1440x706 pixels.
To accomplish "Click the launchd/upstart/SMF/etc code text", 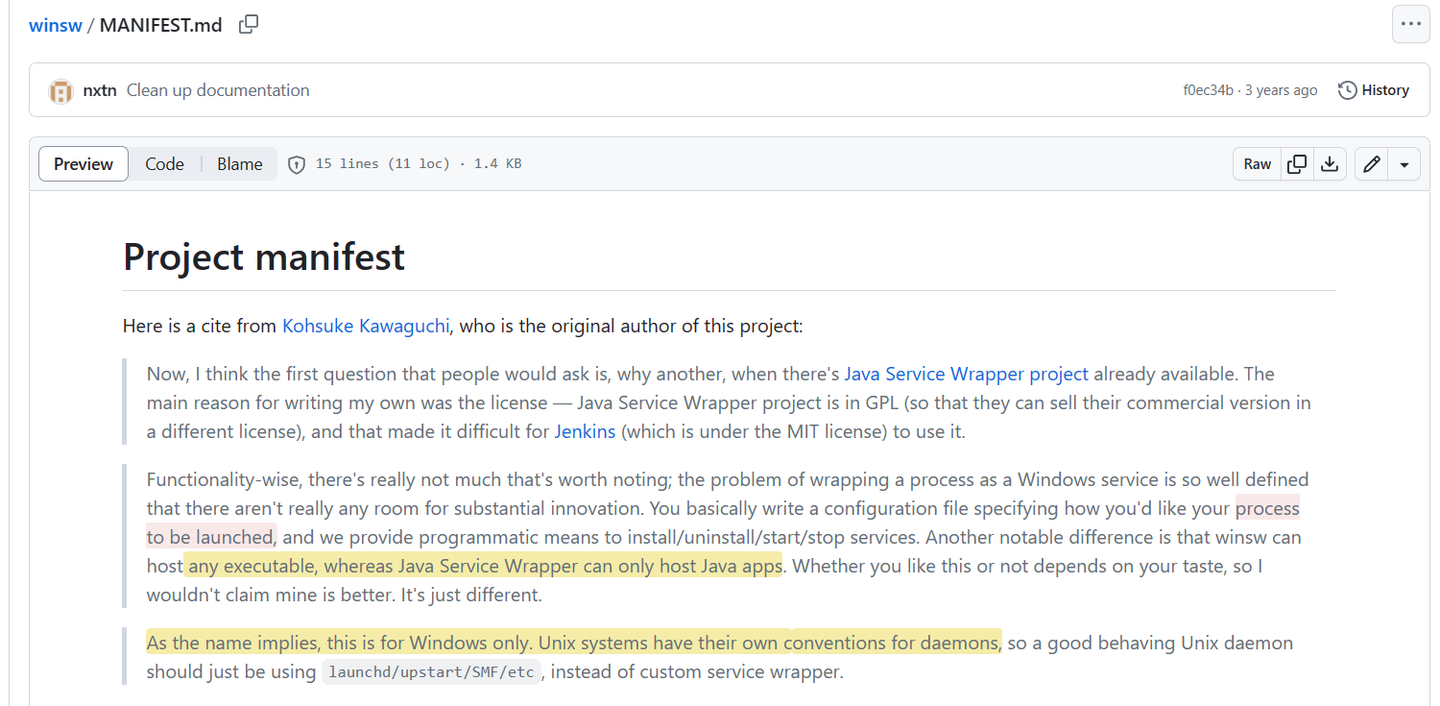I will (432, 672).
